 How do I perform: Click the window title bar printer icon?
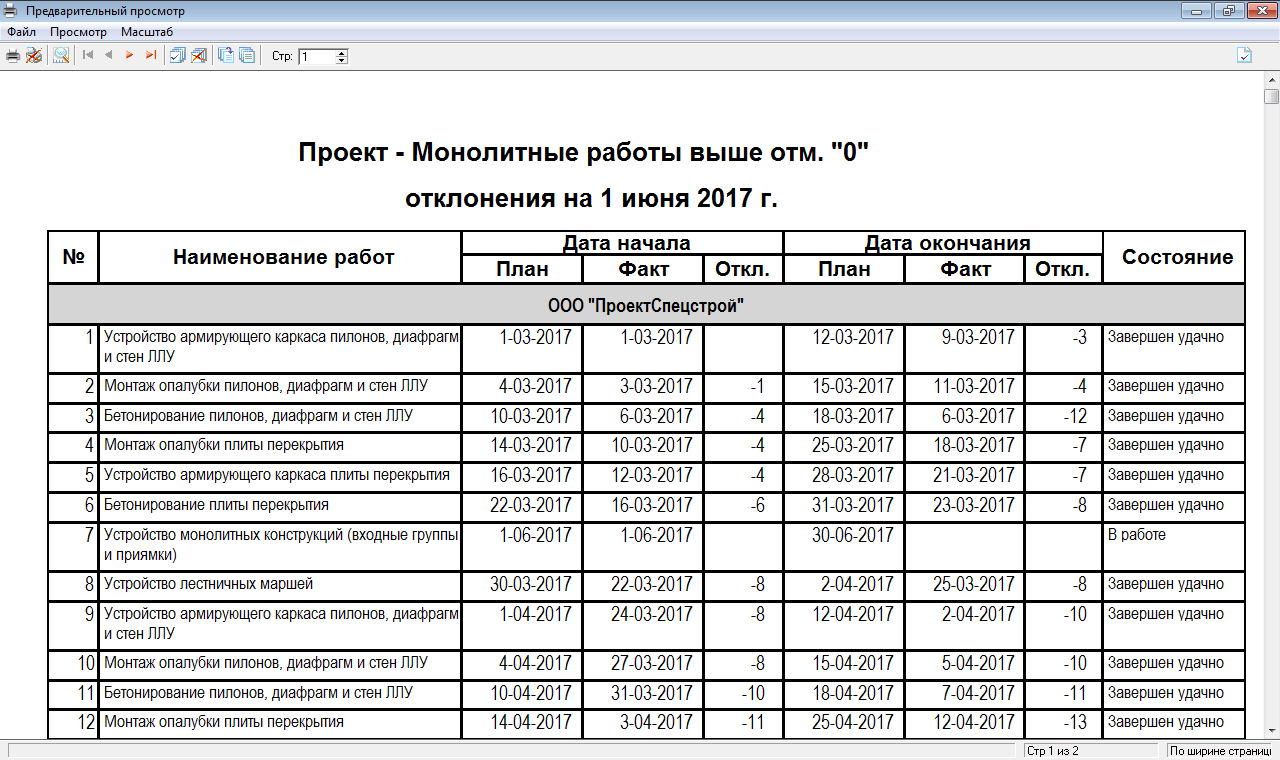[11, 11]
